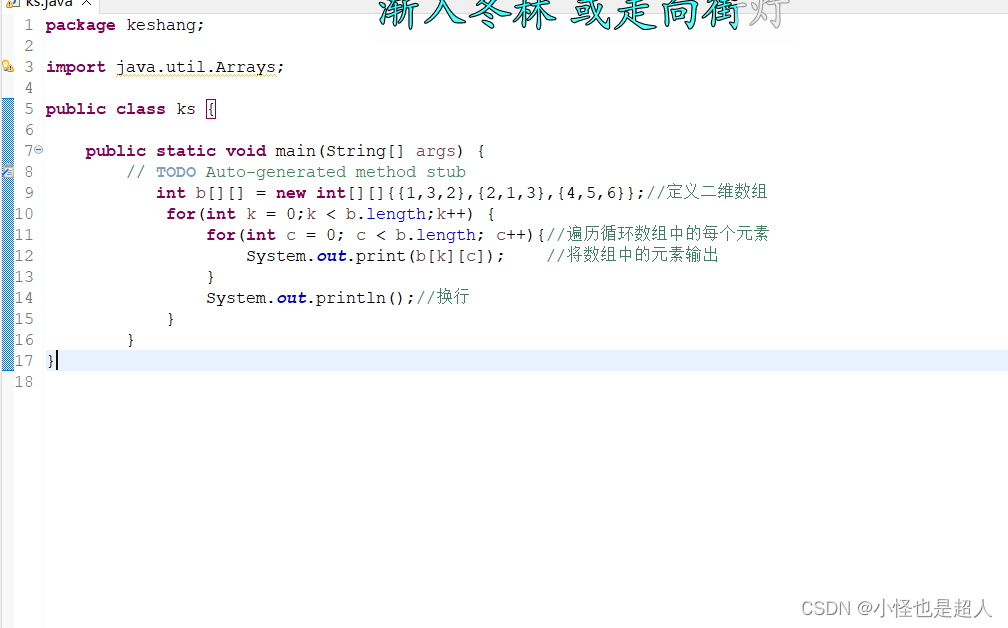The height and width of the screenshot is (628, 1008).
Task: Select the ks.java editor tab
Action: click(48, 3)
